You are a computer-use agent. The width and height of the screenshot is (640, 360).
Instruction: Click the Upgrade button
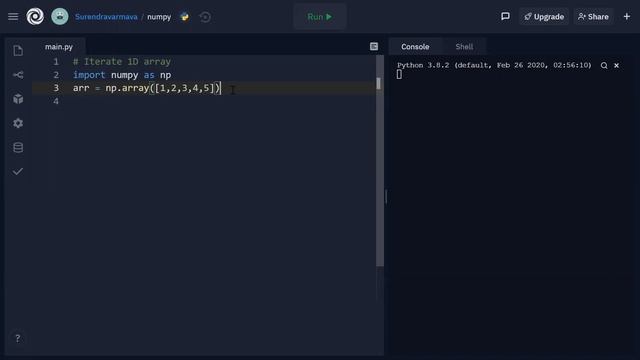pyautogui.click(x=544, y=17)
